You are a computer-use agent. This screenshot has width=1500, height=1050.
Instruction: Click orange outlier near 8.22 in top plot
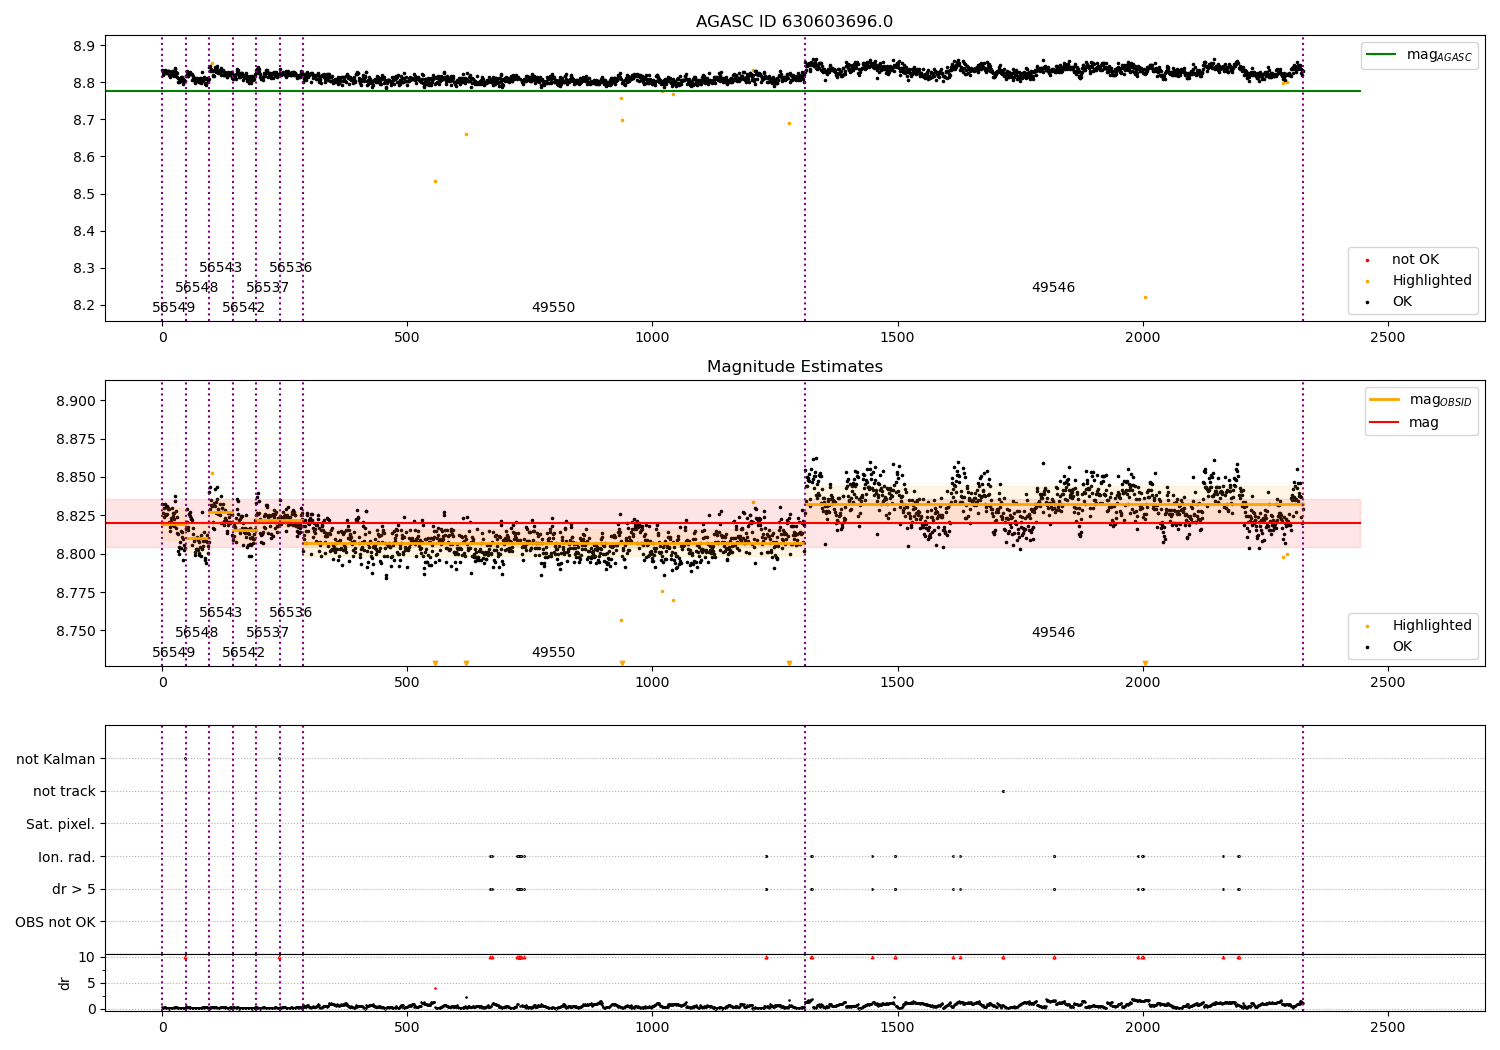[x=1145, y=297]
